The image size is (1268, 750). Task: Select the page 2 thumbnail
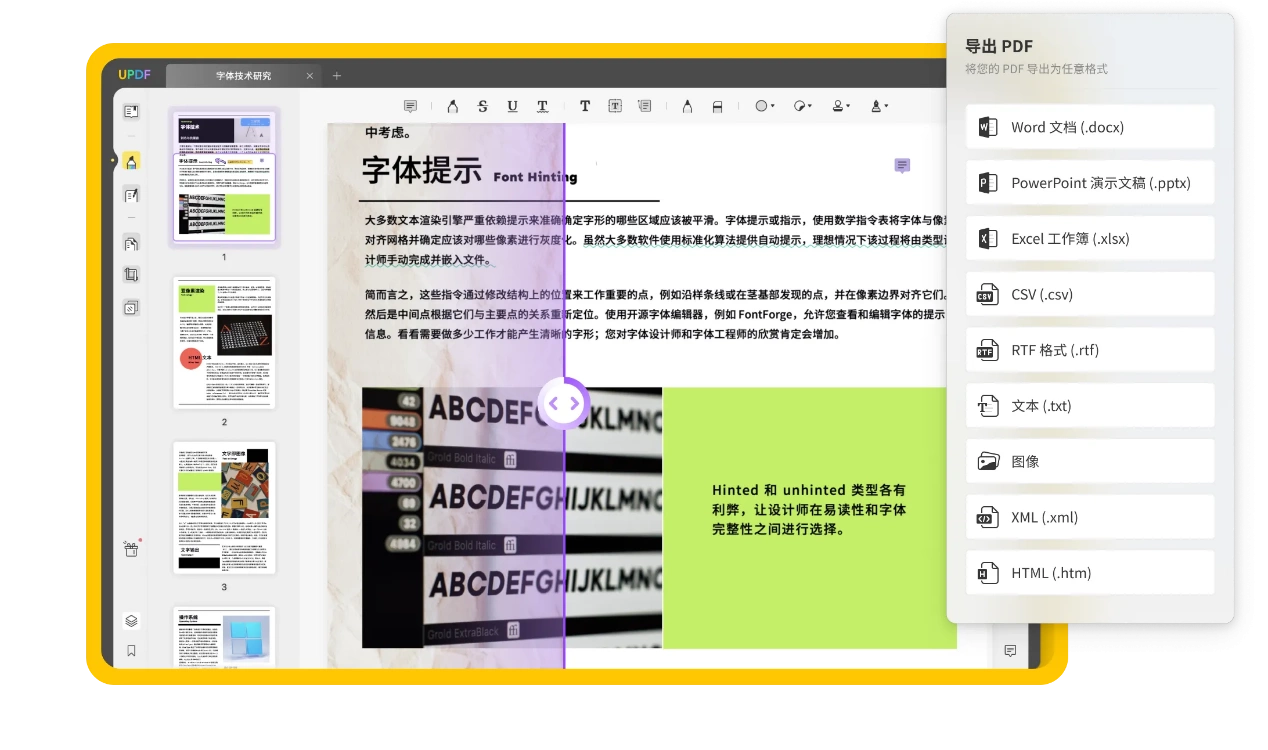click(224, 342)
